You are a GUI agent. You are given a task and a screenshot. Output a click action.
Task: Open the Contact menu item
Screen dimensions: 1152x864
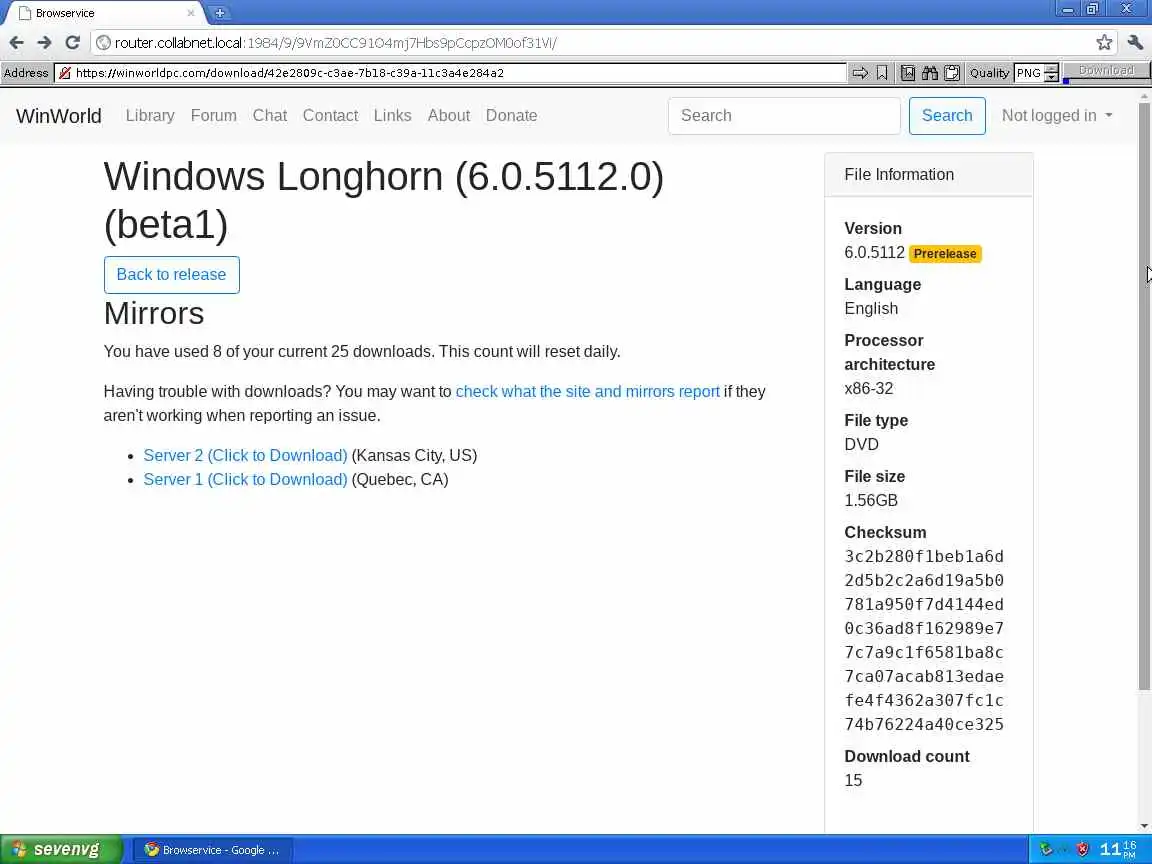tap(331, 115)
